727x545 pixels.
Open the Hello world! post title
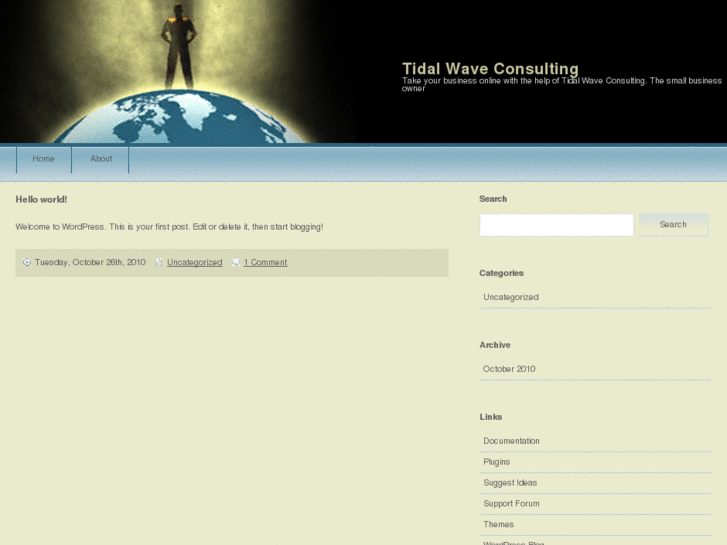(x=41, y=199)
